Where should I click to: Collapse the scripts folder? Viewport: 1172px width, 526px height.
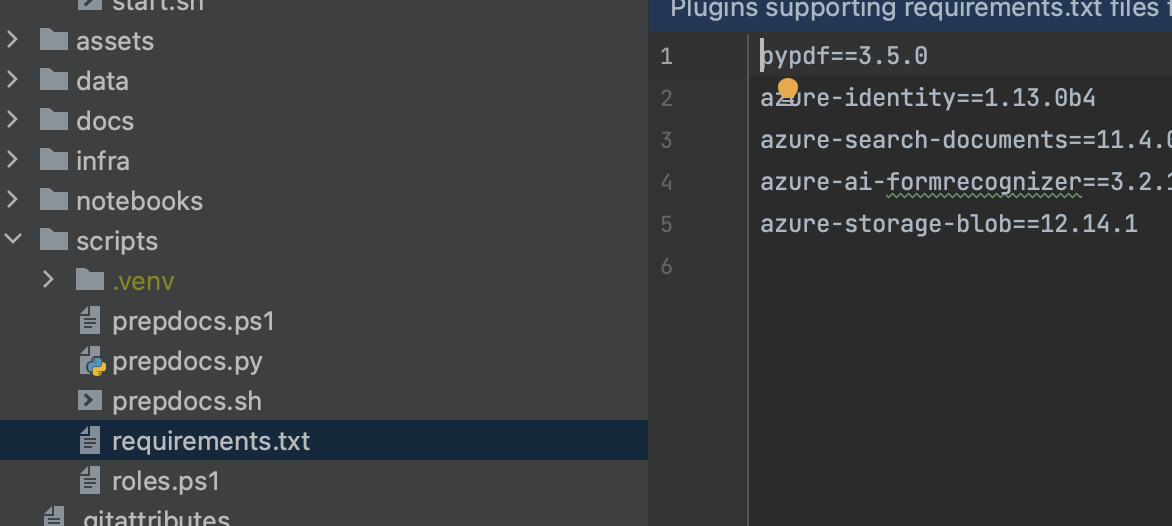click(13, 241)
